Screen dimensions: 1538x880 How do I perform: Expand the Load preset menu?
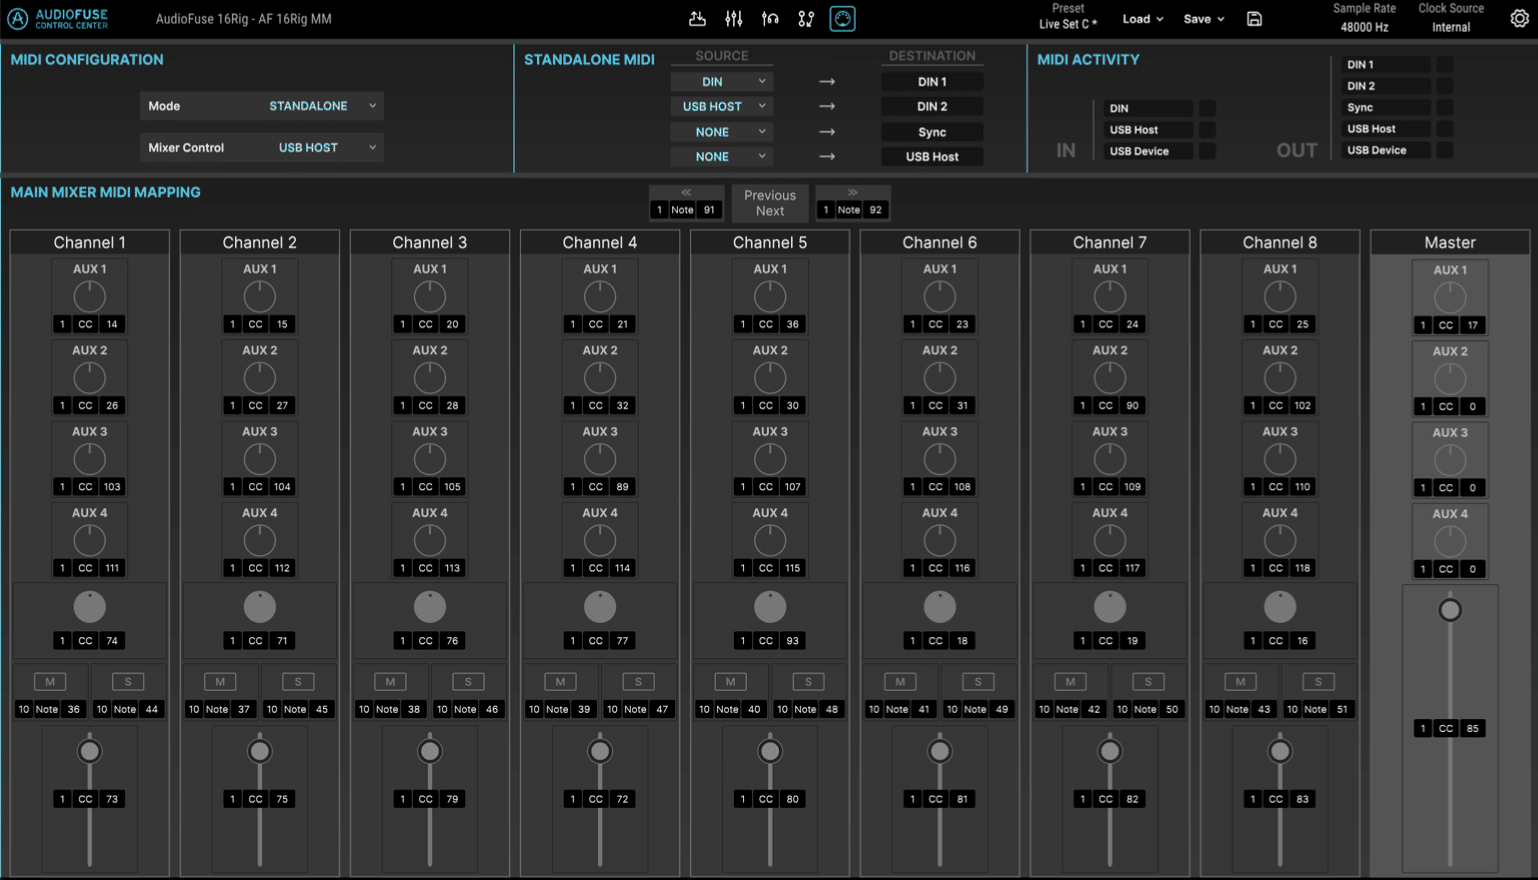point(1143,19)
